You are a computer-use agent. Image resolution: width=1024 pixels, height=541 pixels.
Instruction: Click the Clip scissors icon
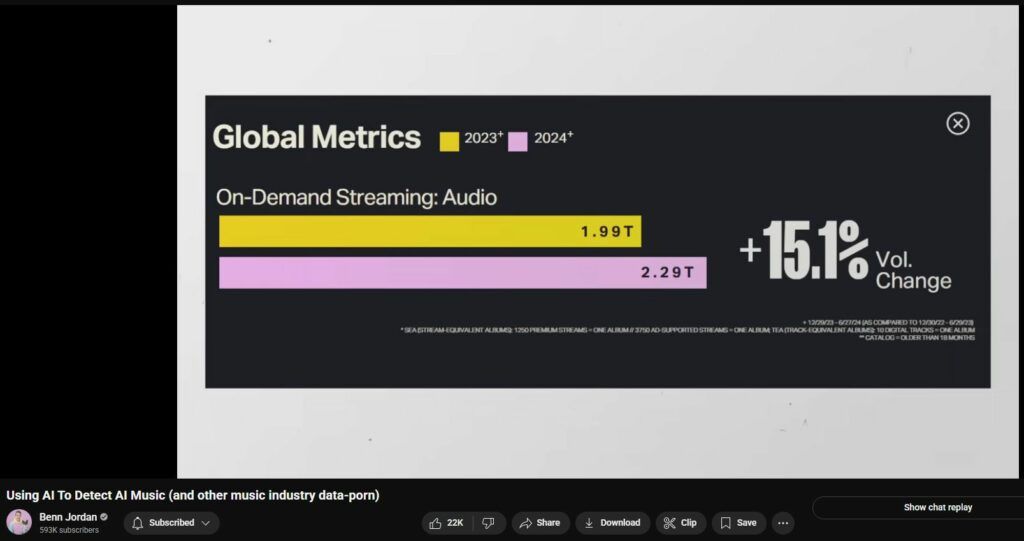tap(668, 523)
